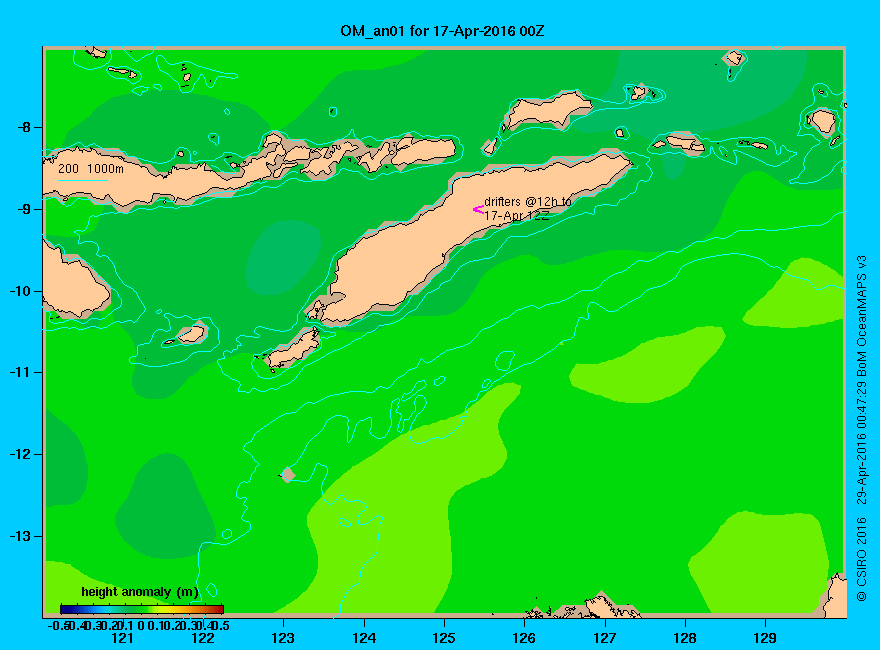The height and width of the screenshot is (650, 880).
Task: Click the 'height anomaly (m)' label
Action: tap(140, 592)
